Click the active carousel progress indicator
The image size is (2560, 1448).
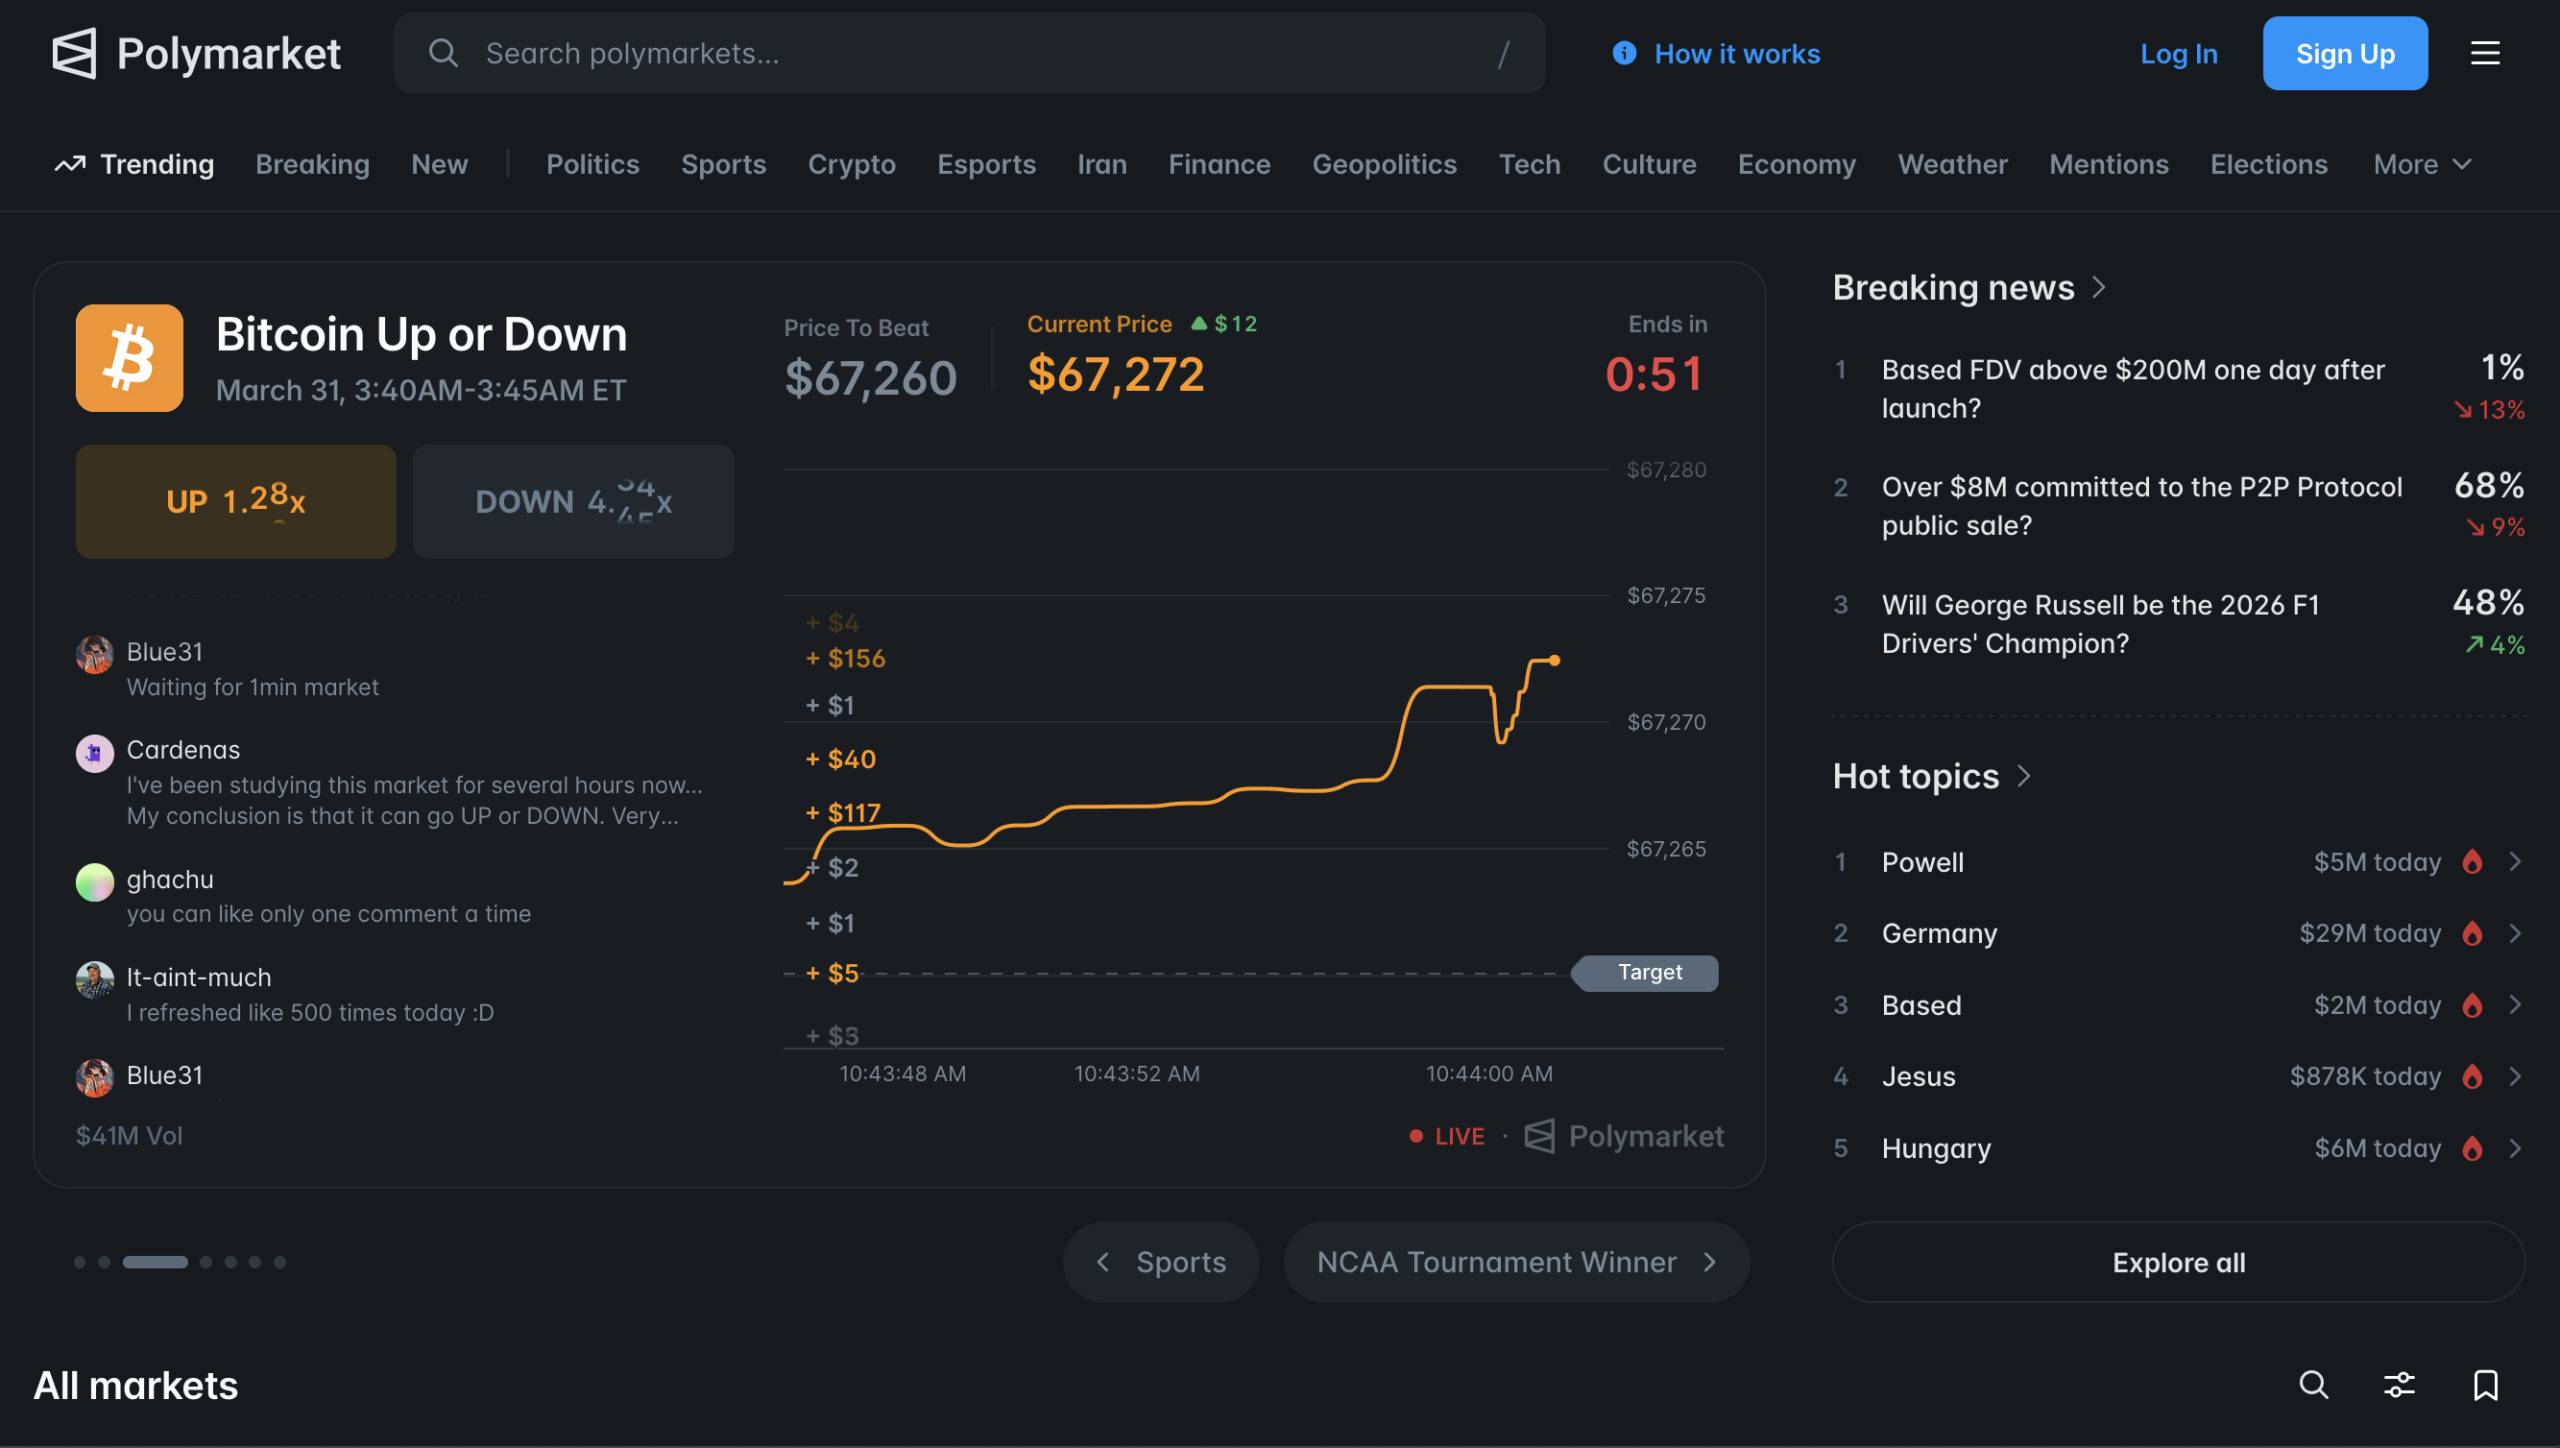[x=155, y=1262]
